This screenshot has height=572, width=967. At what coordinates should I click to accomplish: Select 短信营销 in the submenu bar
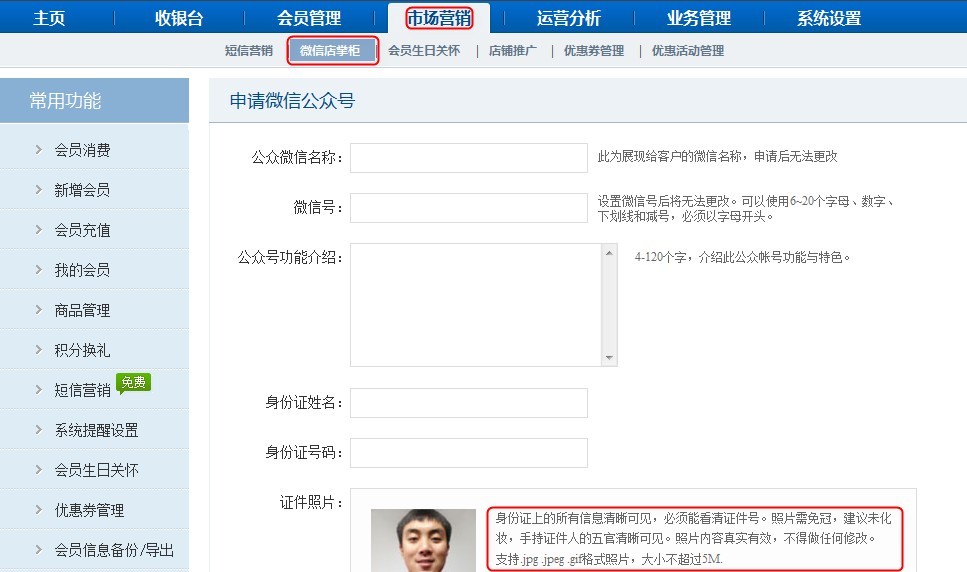click(249, 51)
